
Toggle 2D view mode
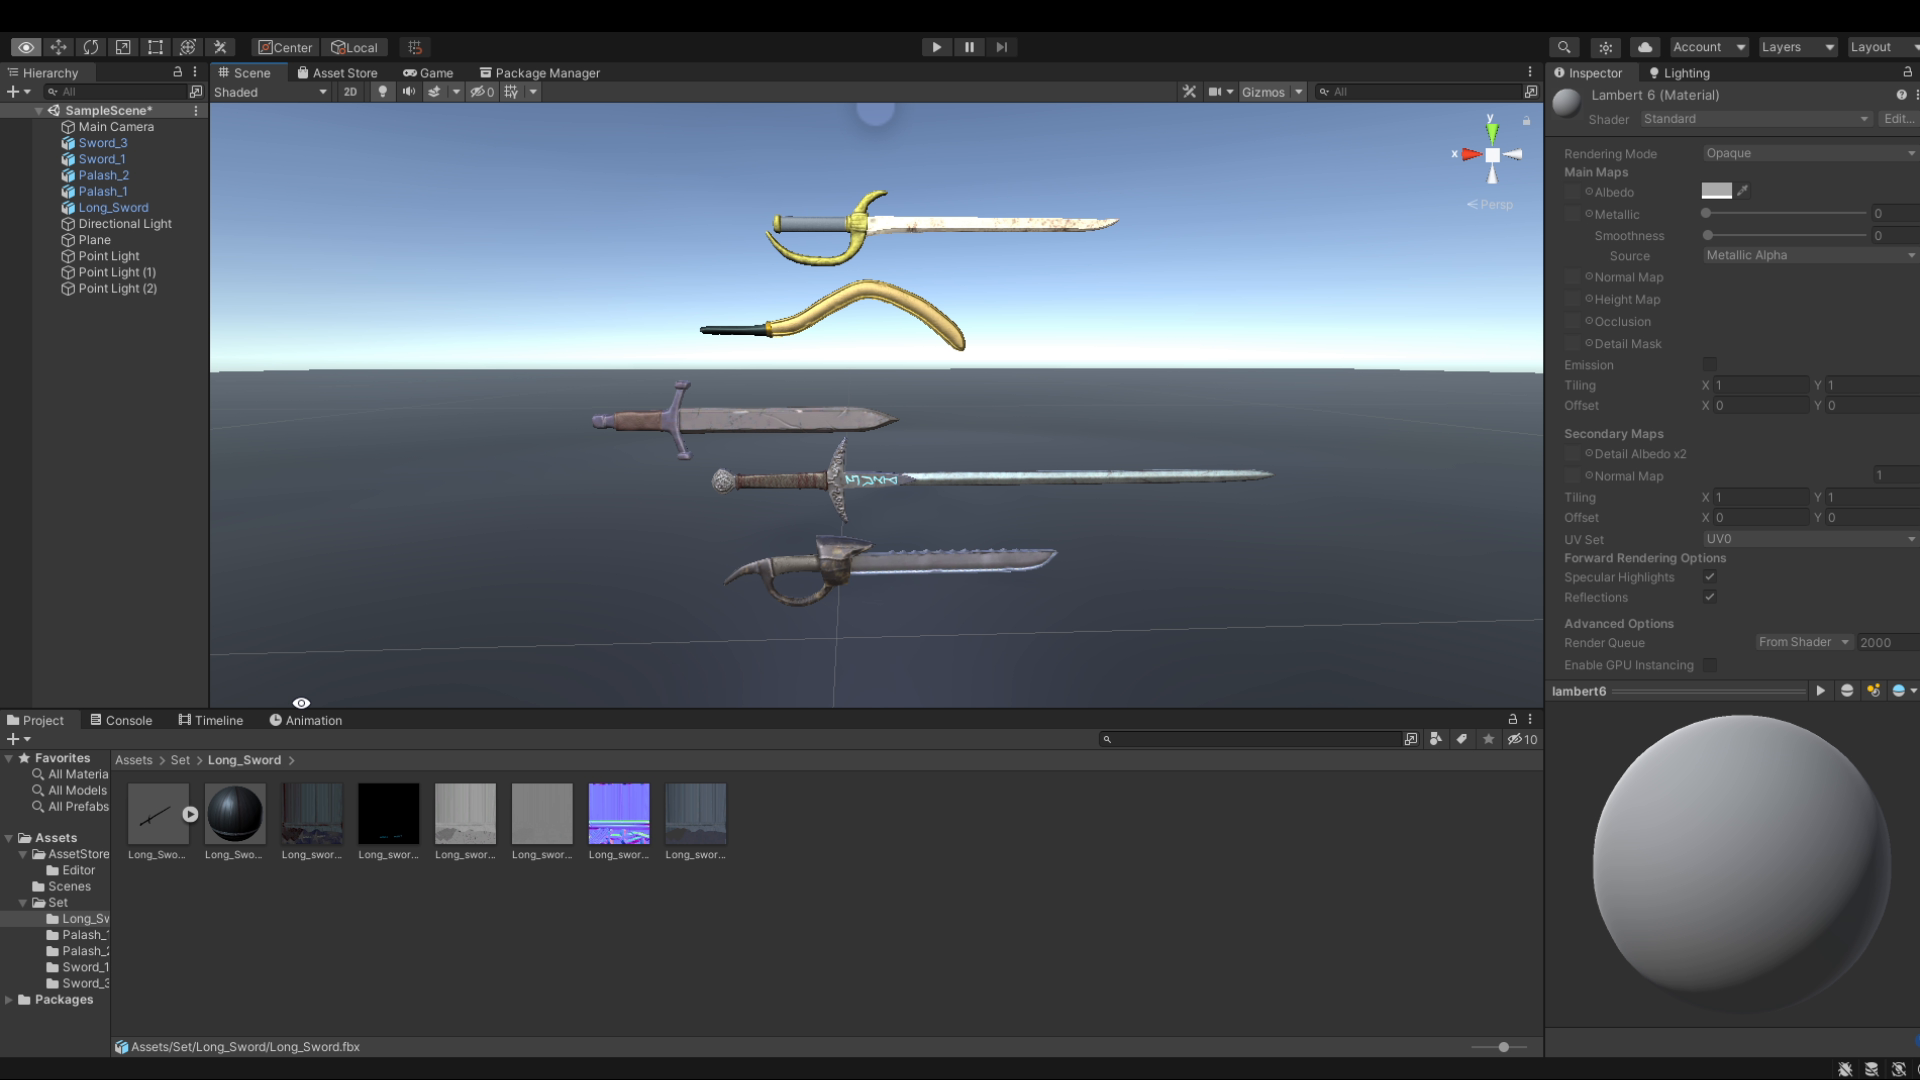click(x=350, y=91)
